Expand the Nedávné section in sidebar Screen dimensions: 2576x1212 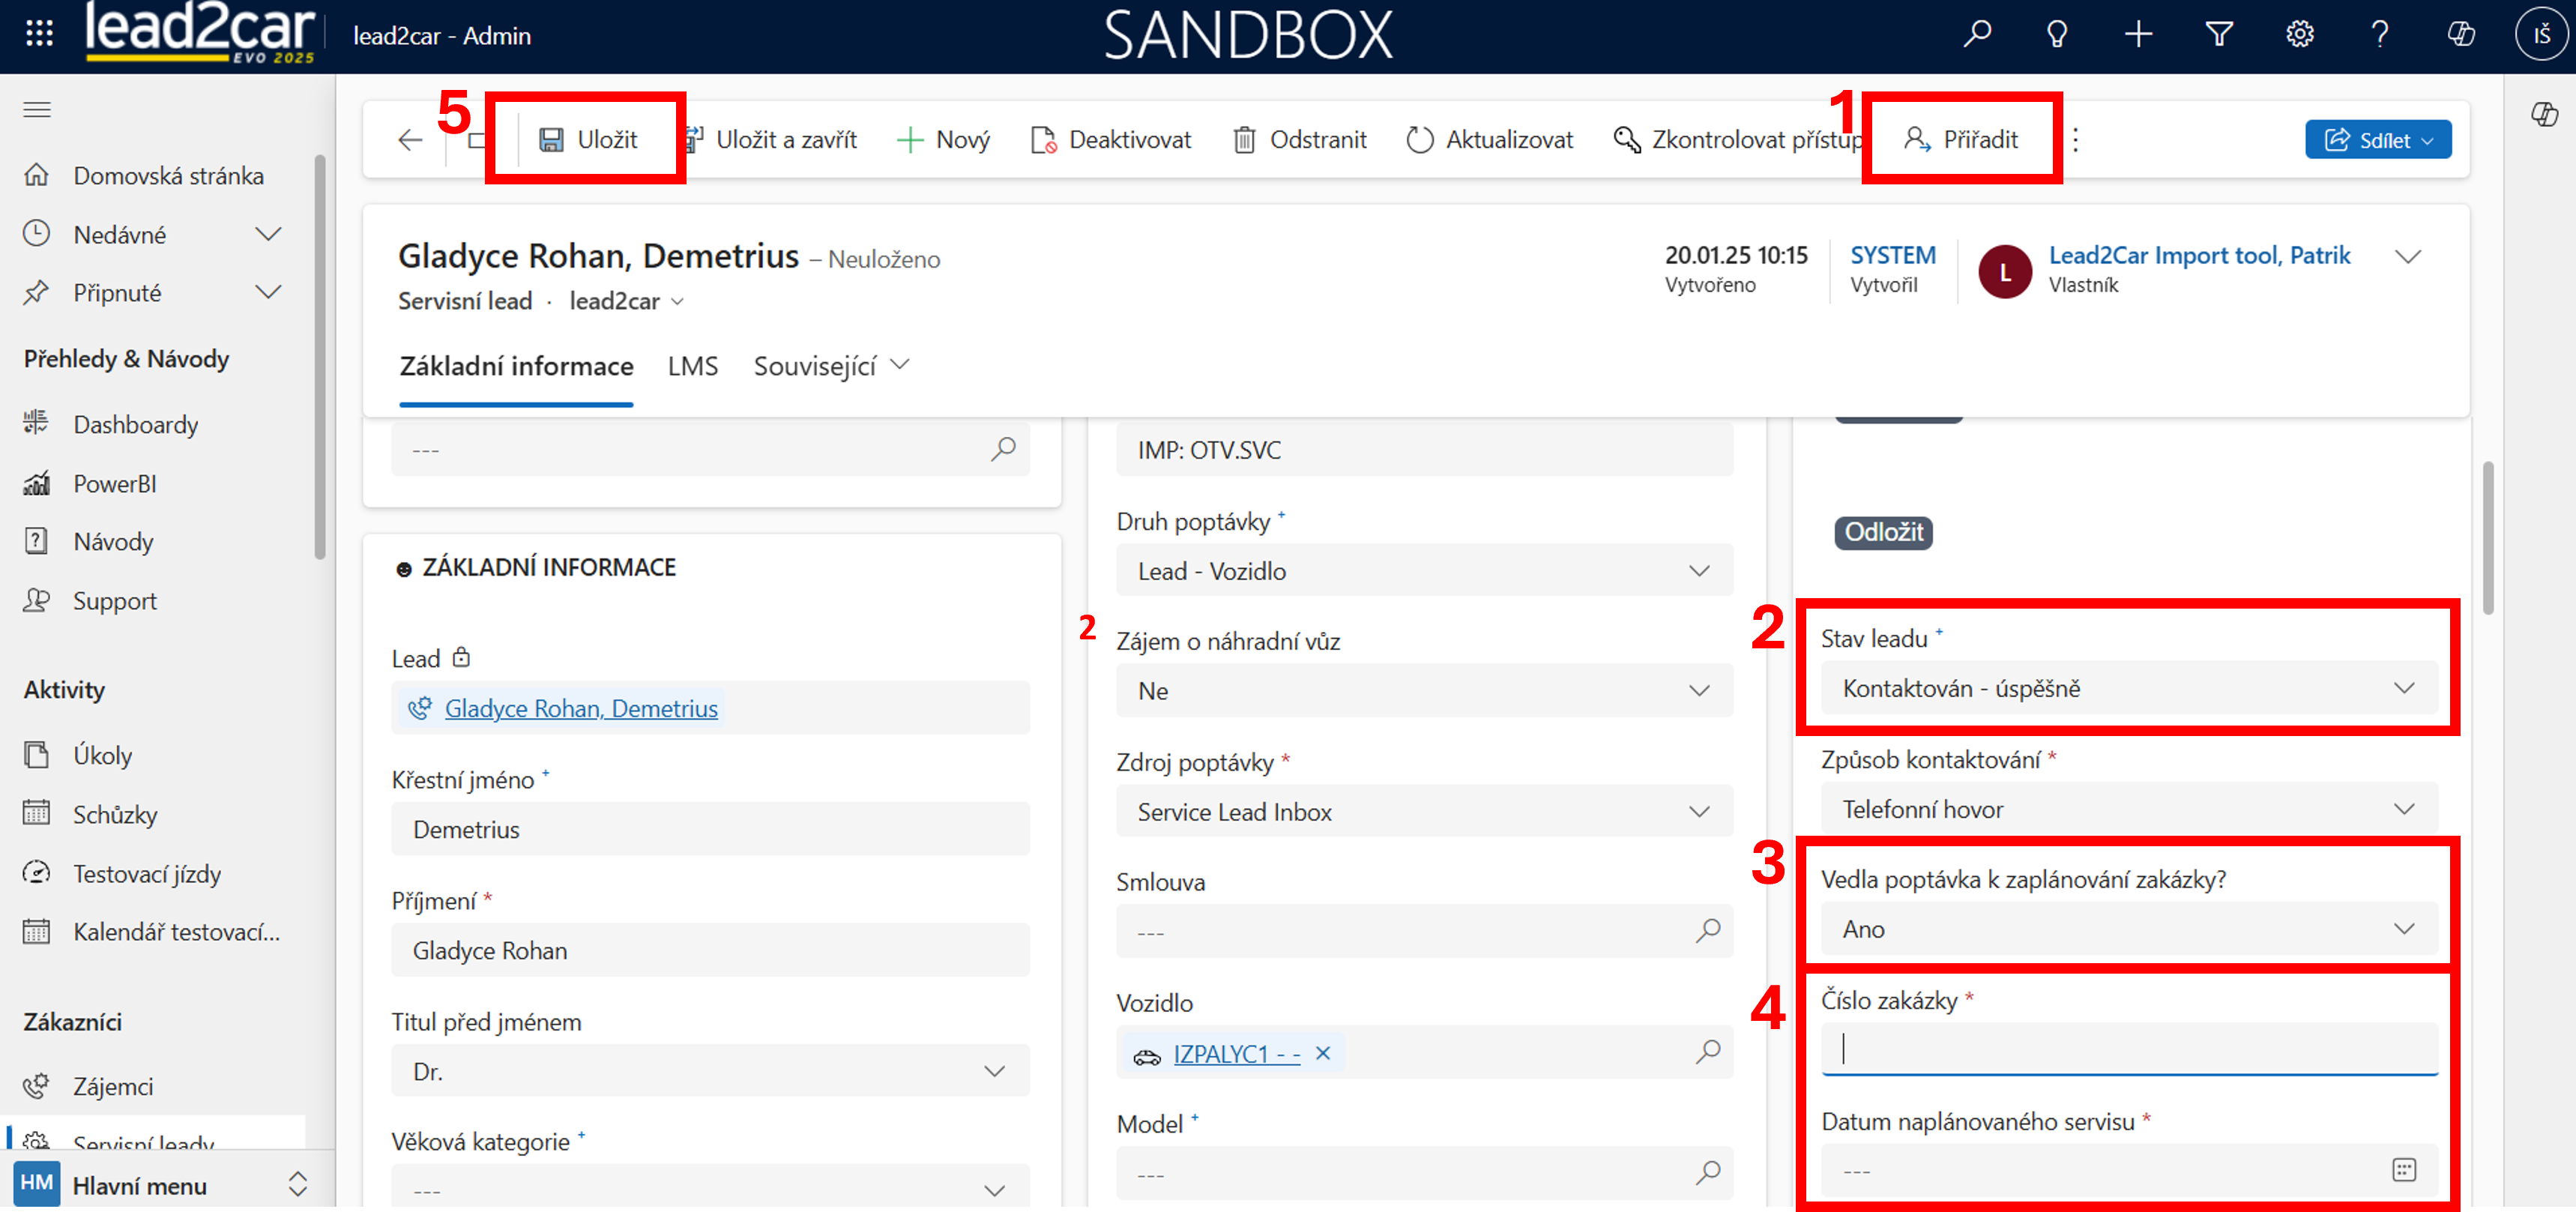point(268,235)
